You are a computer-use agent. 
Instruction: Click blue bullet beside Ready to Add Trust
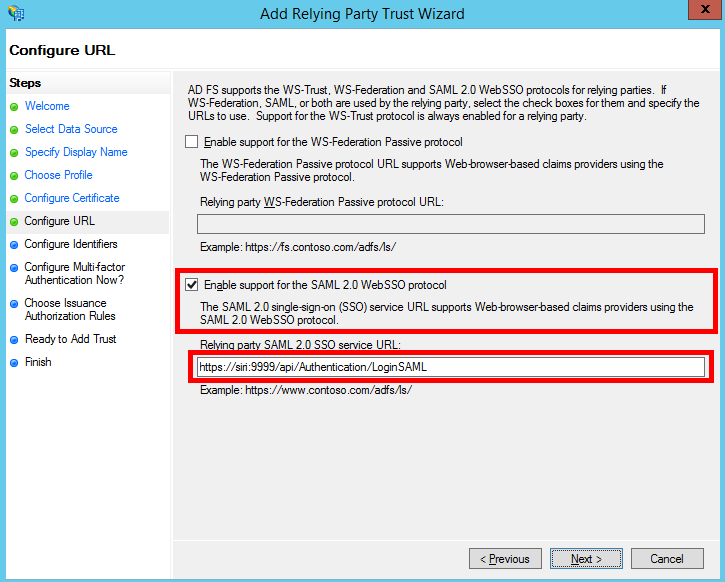(x=14, y=340)
